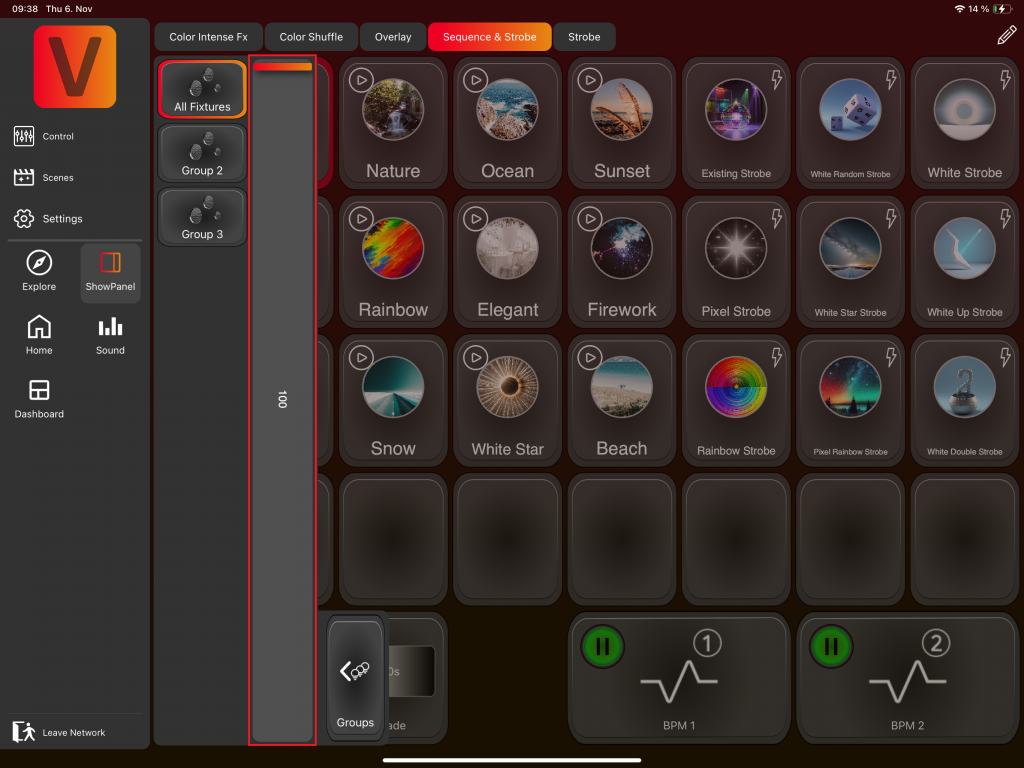Screen dimensions: 1024x768
Task: Toggle the BPM 2 pause button
Action: (831, 646)
